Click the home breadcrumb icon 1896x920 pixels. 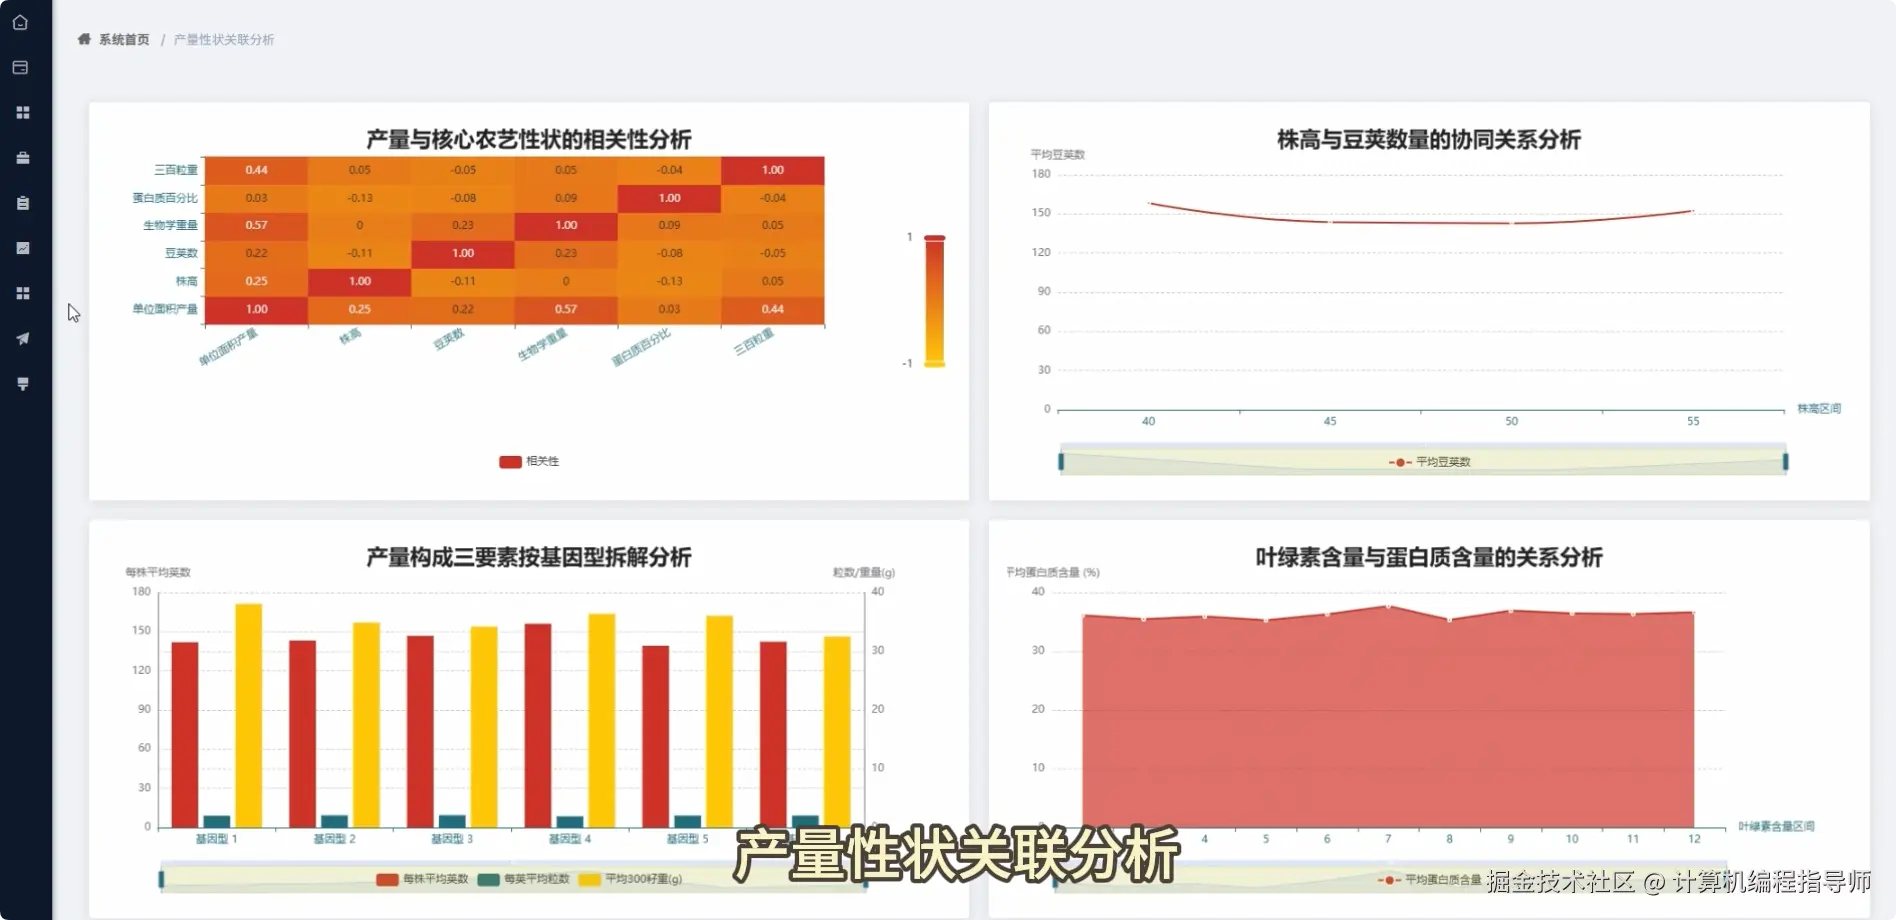point(83,40)
